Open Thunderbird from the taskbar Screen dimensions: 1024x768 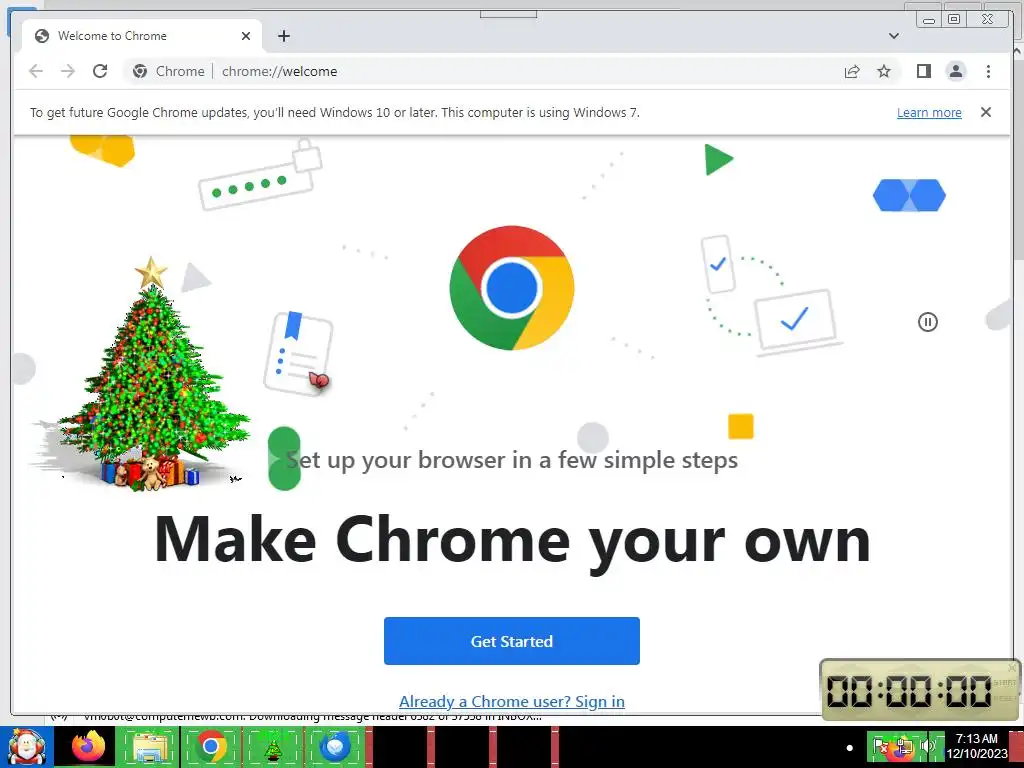pos(334,747)
